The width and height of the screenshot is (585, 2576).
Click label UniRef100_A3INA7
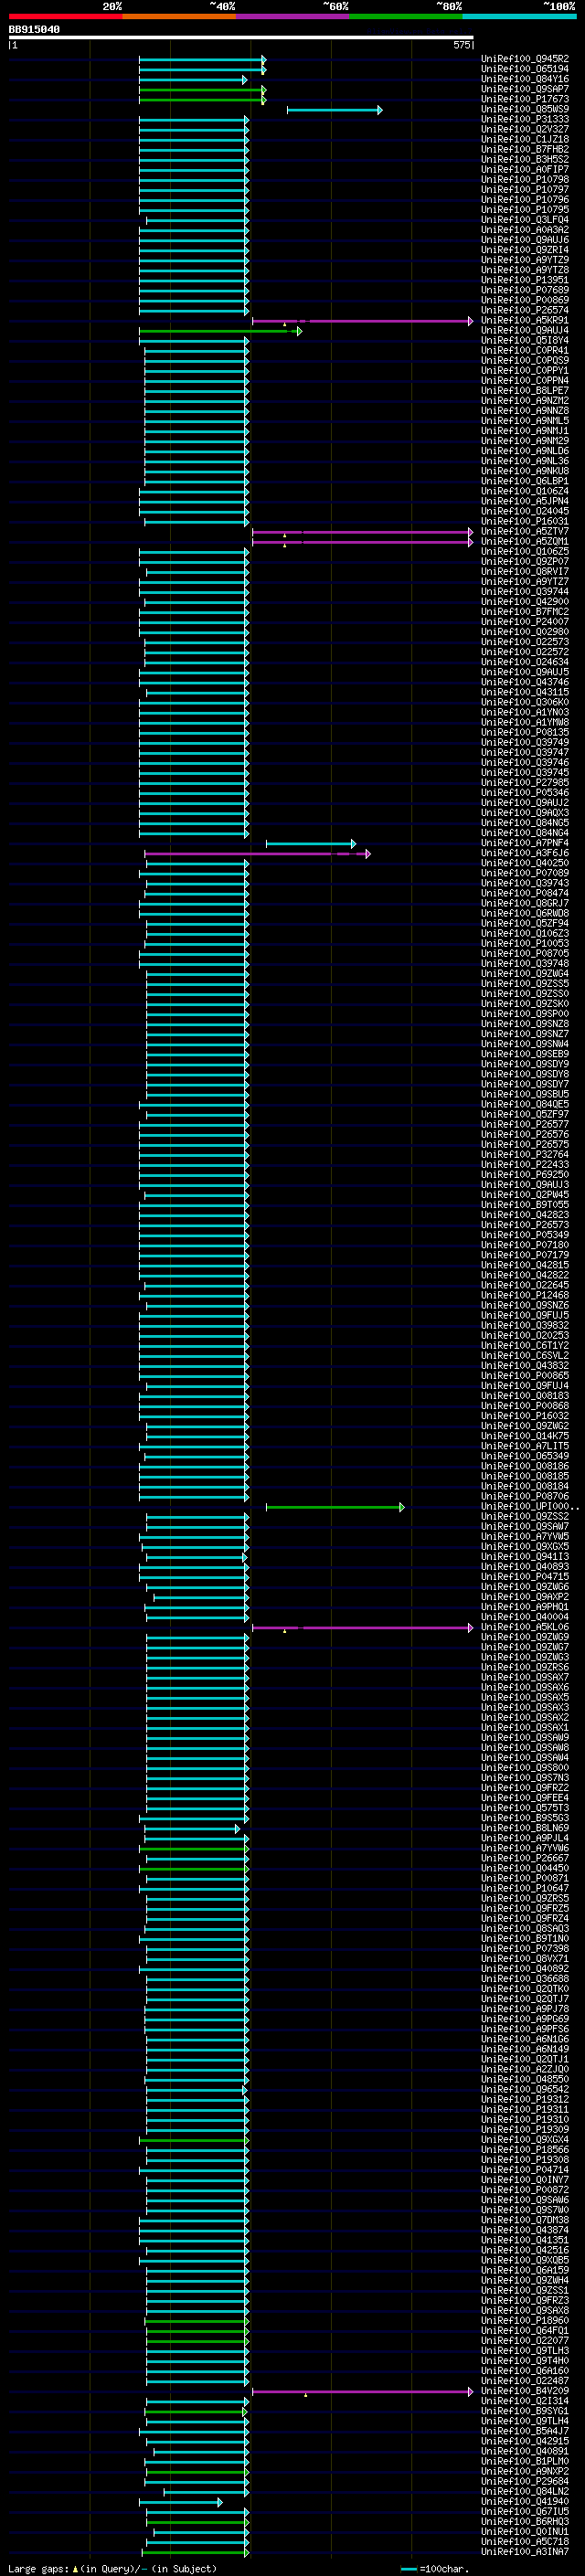coord(511,2552)
